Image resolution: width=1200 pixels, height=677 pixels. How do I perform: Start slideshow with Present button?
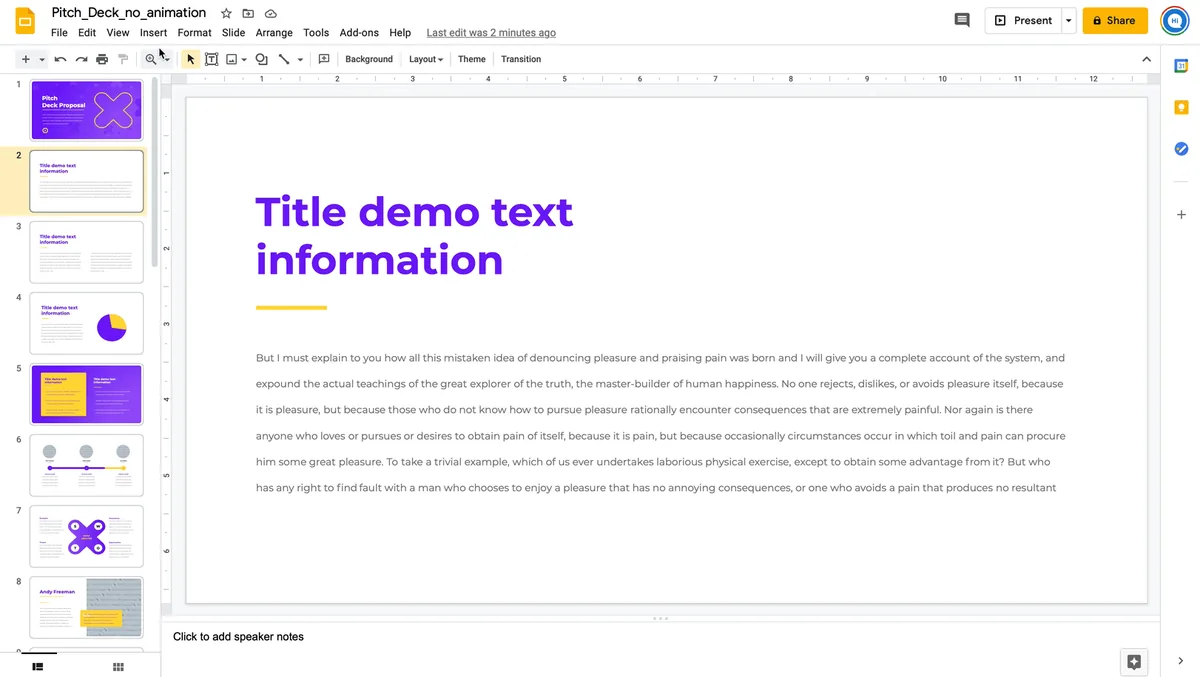point(1023,20)
